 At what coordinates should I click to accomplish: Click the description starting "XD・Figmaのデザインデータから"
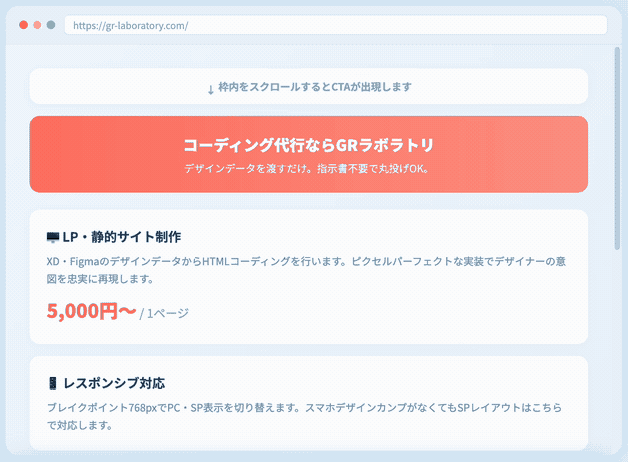pyautogui.click(x=306, y=270)
